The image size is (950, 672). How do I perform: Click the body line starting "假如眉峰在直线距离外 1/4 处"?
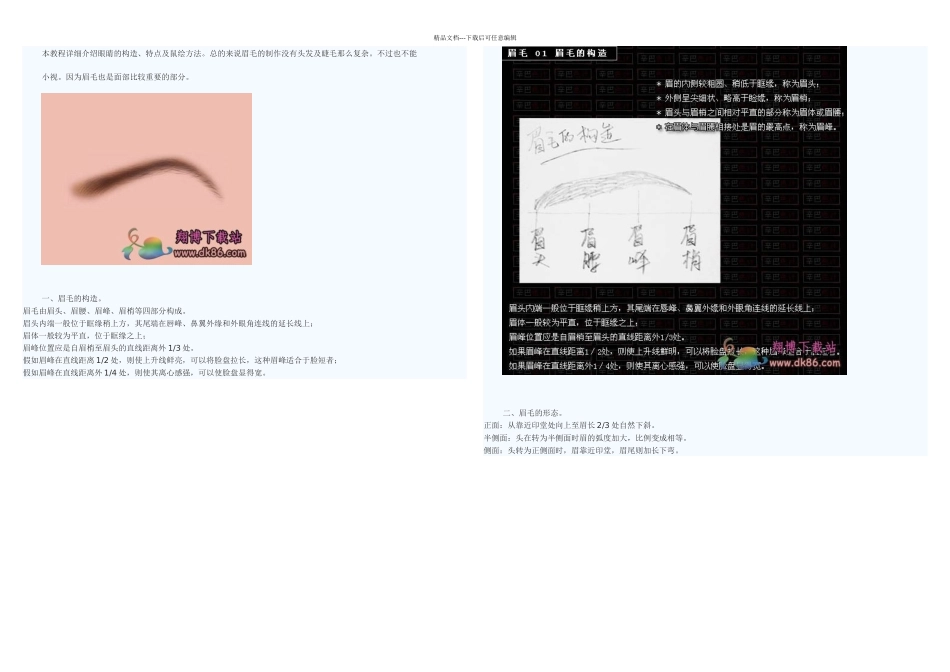145,373
